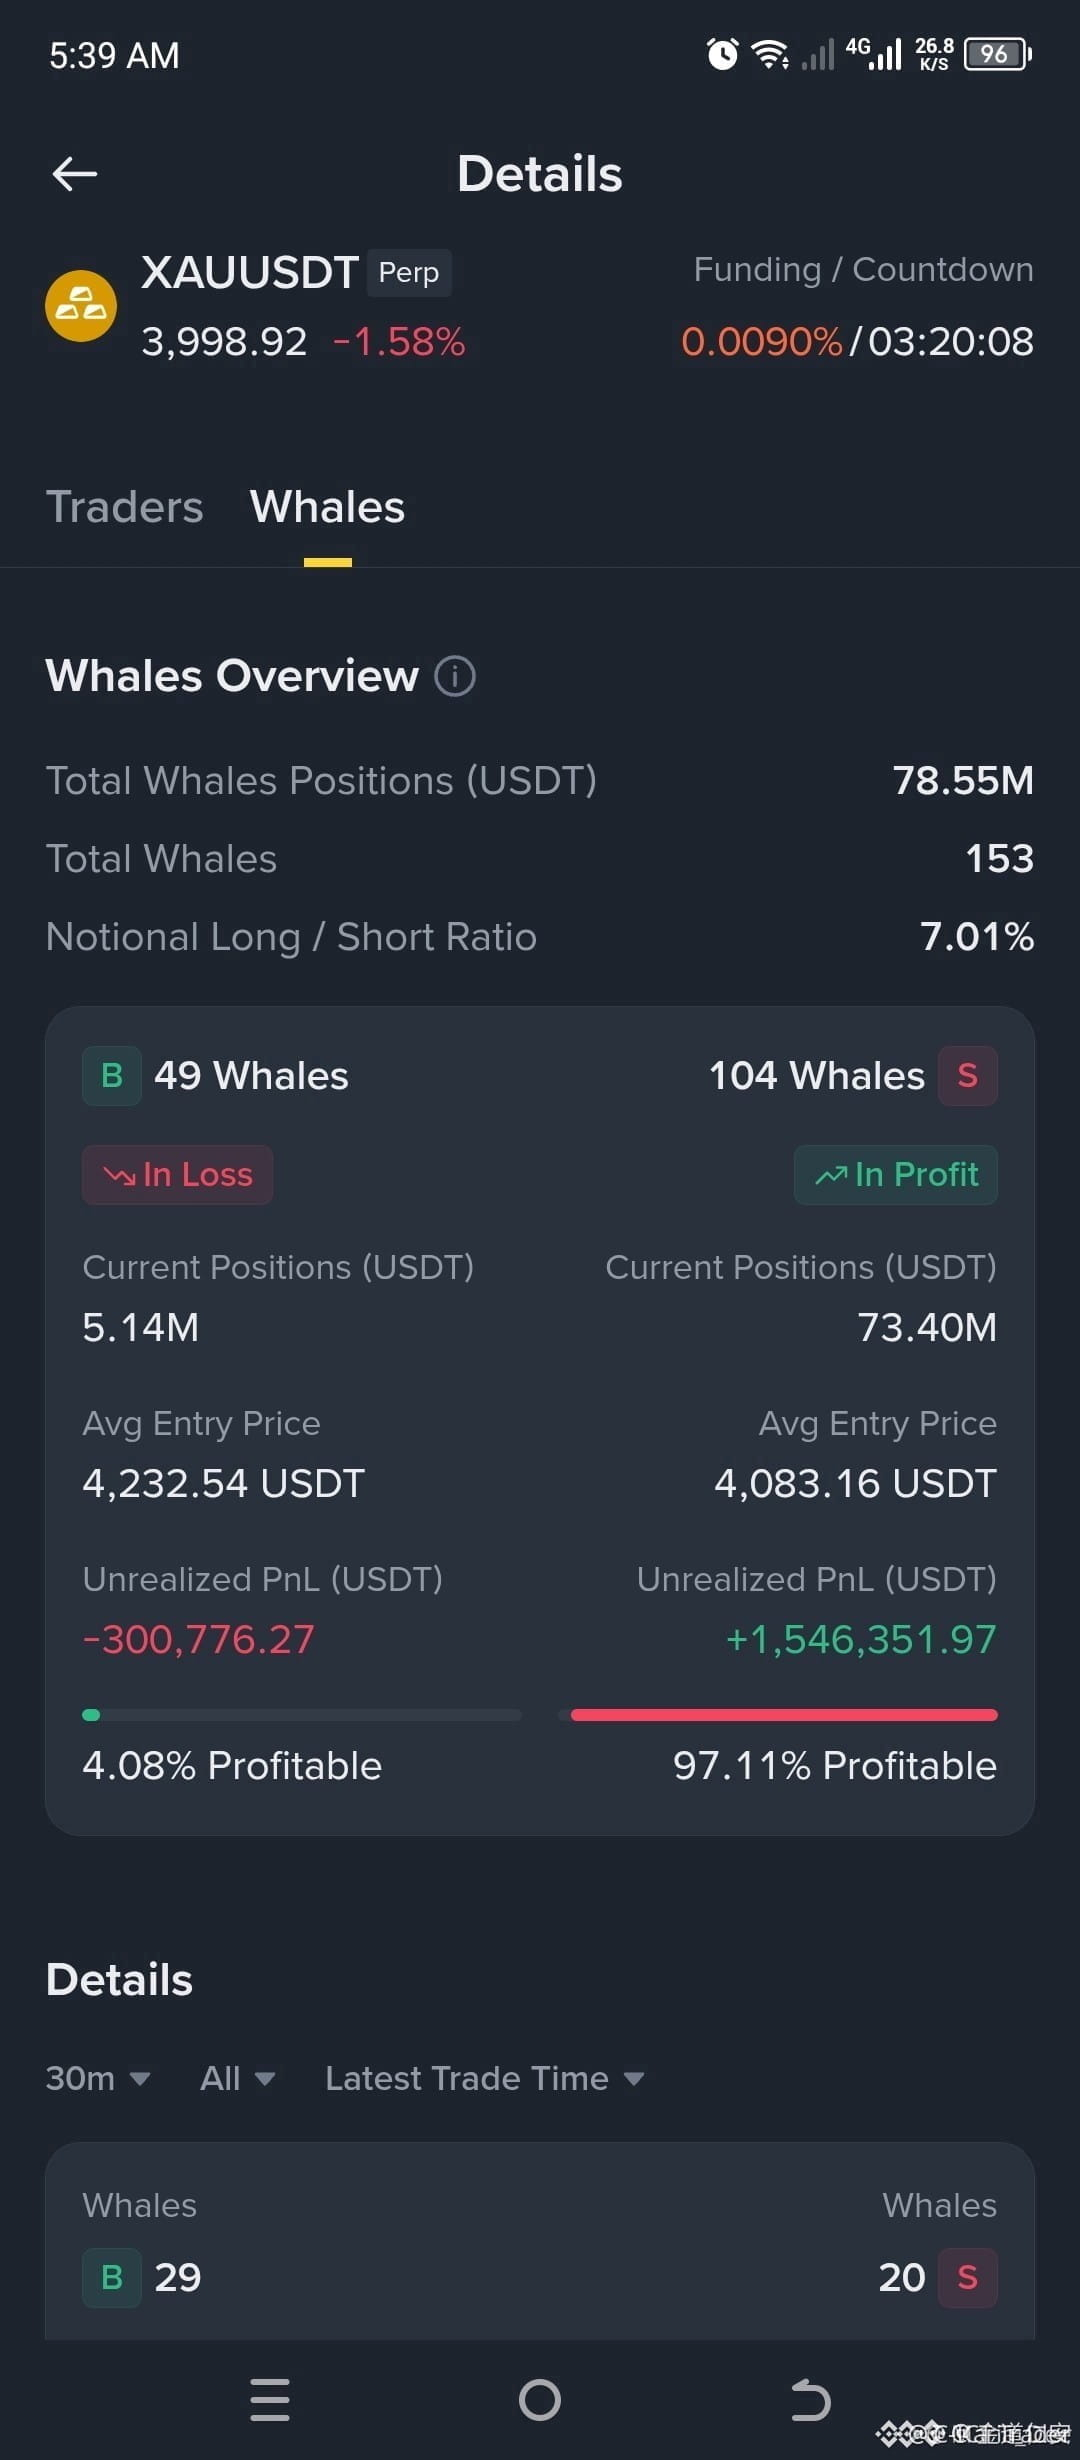Tap the Perp contract tag
1080x2460 pixels.
(409, 273)
